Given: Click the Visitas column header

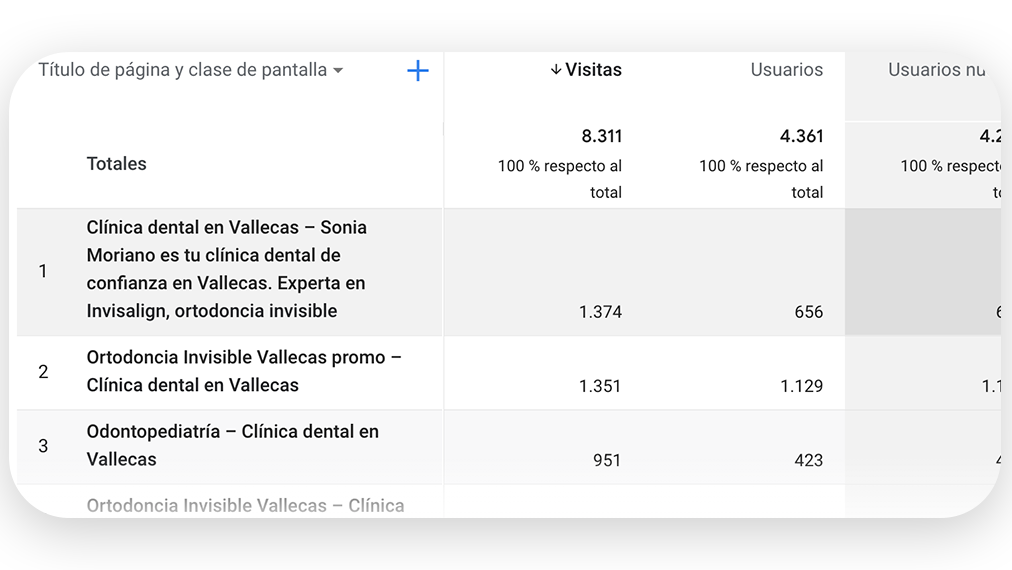Looking at the screenshot, I should [593, 70].
